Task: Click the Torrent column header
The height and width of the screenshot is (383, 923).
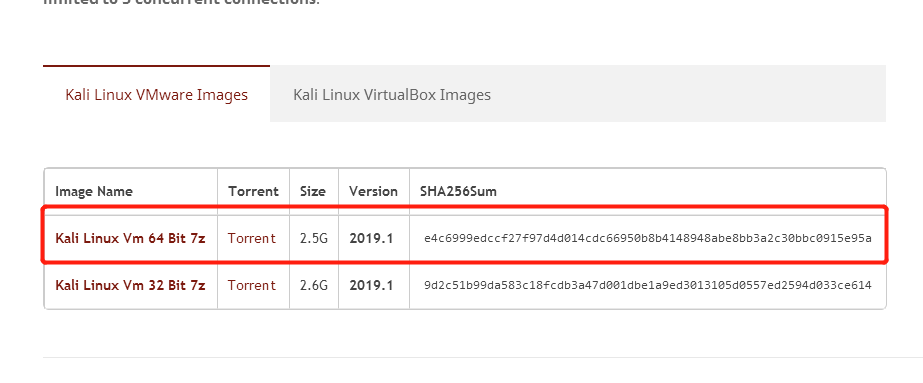Action: coord(253,191)
